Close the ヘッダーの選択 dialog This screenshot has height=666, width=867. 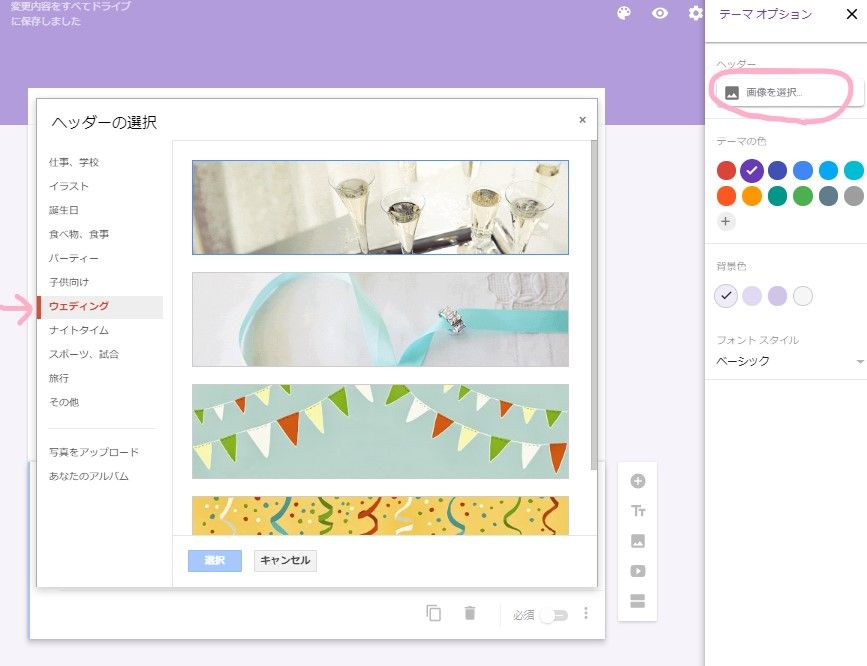[x=582, y=119]
